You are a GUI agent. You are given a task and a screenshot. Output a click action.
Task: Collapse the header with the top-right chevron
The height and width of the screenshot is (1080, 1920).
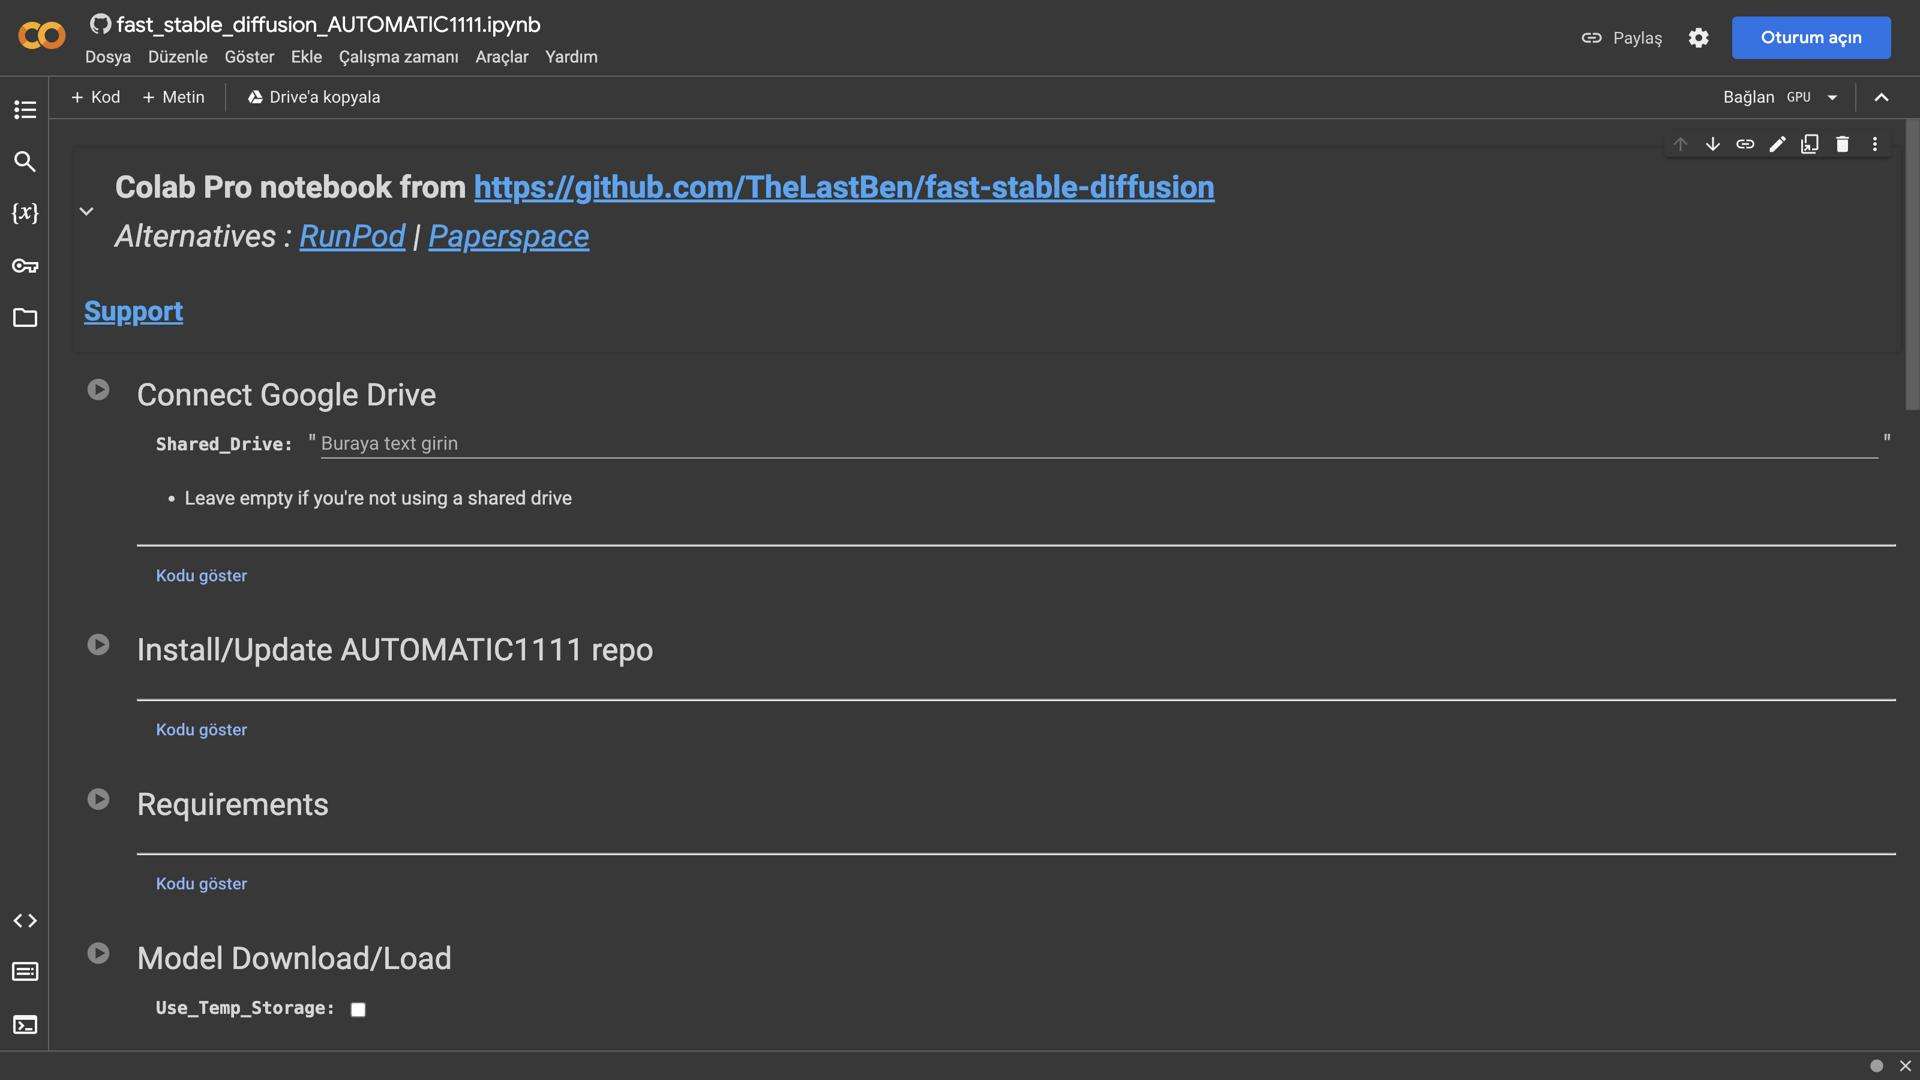(1881, 97)
